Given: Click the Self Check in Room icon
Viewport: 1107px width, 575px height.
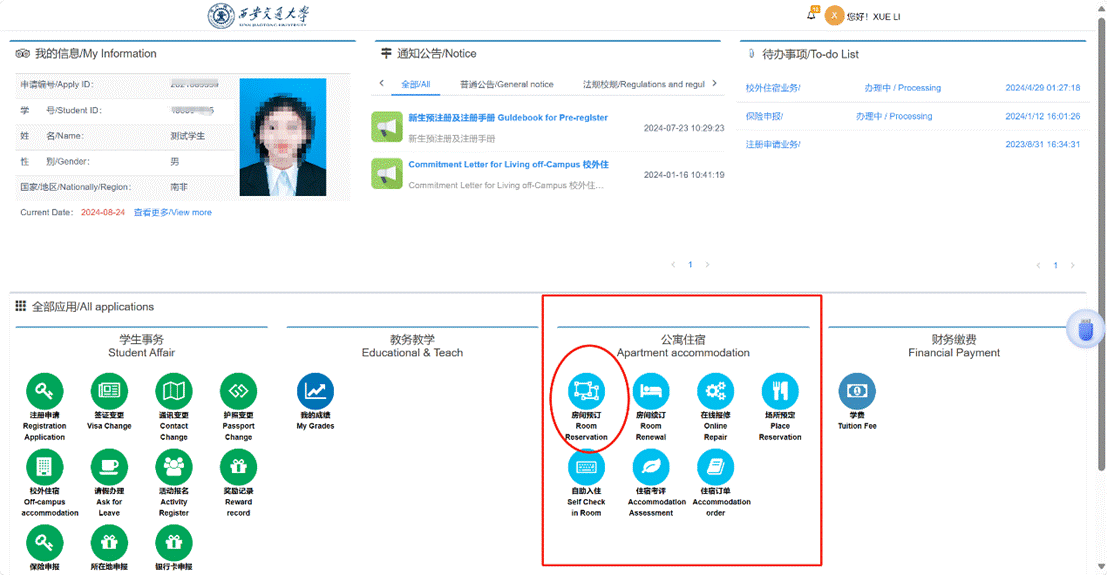Looking at the screenshot, I should click(586, 468).
